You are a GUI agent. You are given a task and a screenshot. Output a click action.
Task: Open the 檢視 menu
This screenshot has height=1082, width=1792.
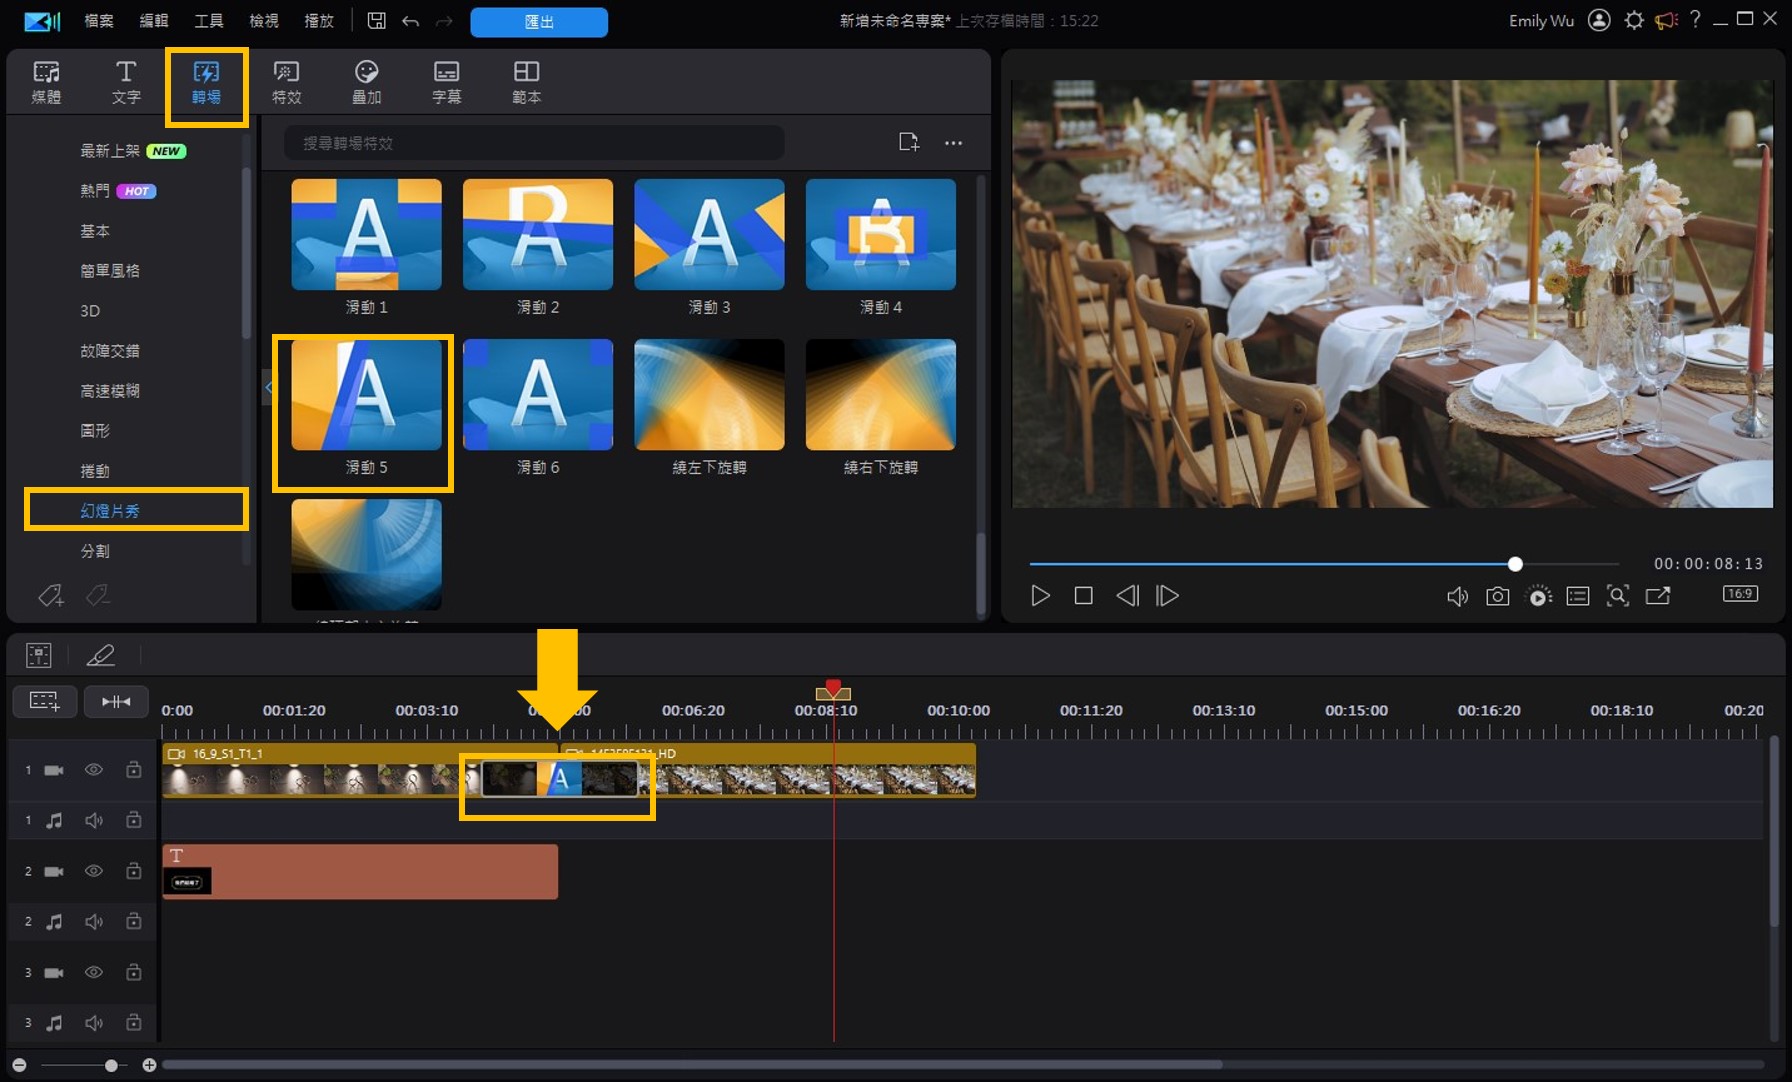(263, 21)
